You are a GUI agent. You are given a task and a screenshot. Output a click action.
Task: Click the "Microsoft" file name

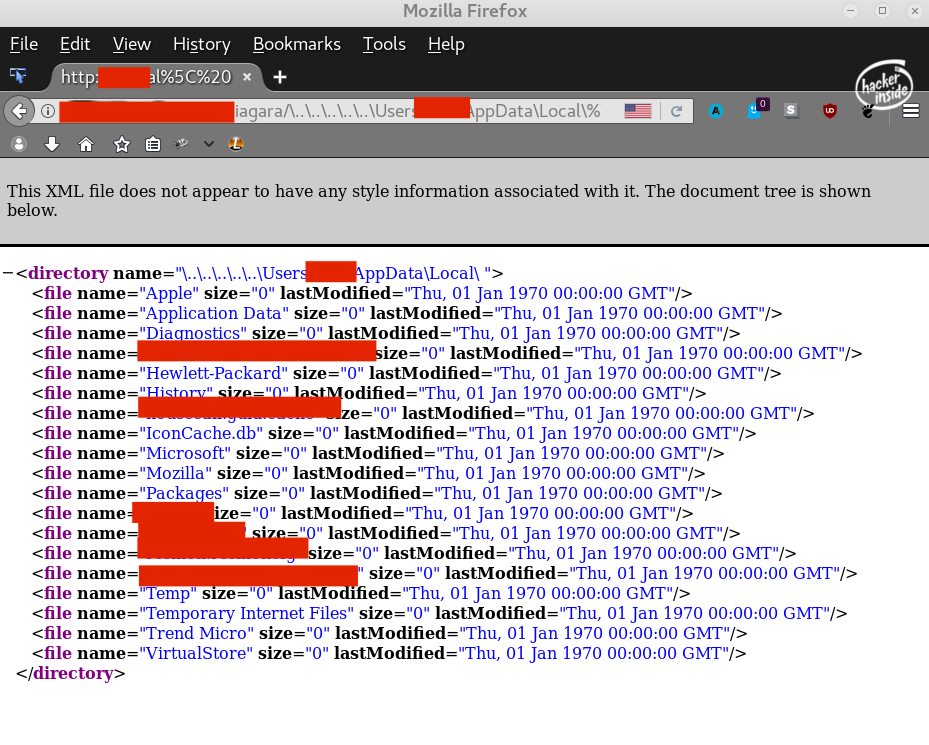coord(185,453)
